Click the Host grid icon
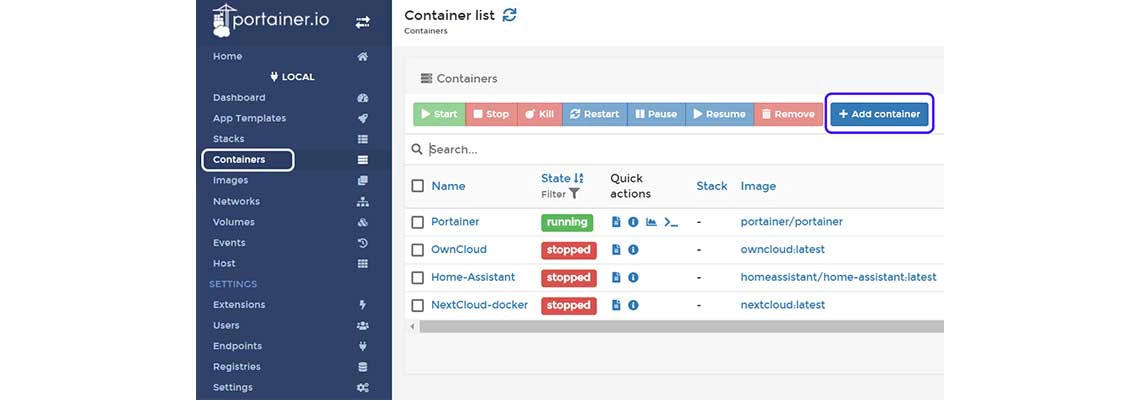1140x401 pixels. [x=363, y=264]
